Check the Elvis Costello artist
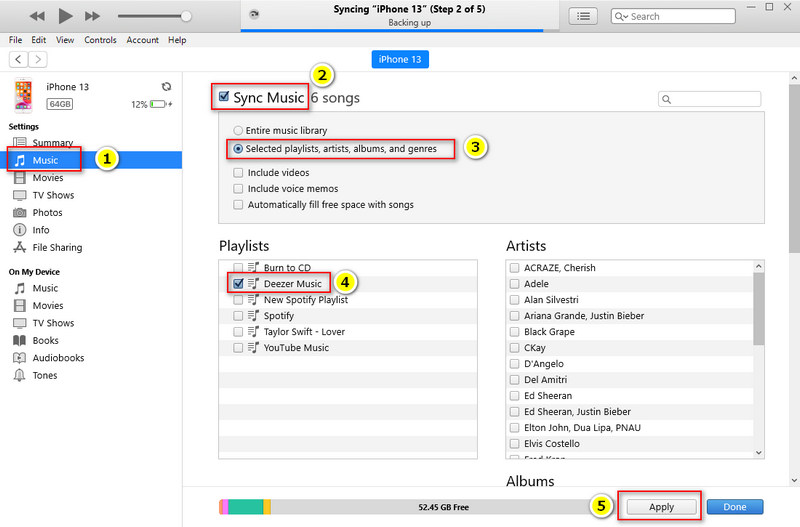Image resolution: width=800 pixels, height=527 pixels. pos(514,444)
